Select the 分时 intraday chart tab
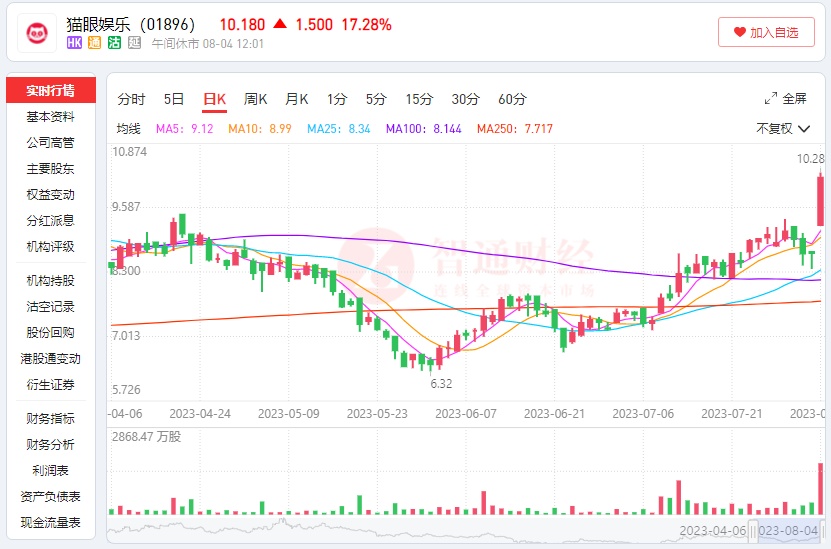This screenshot has height=549, width=831. click(x=131, y=99)
